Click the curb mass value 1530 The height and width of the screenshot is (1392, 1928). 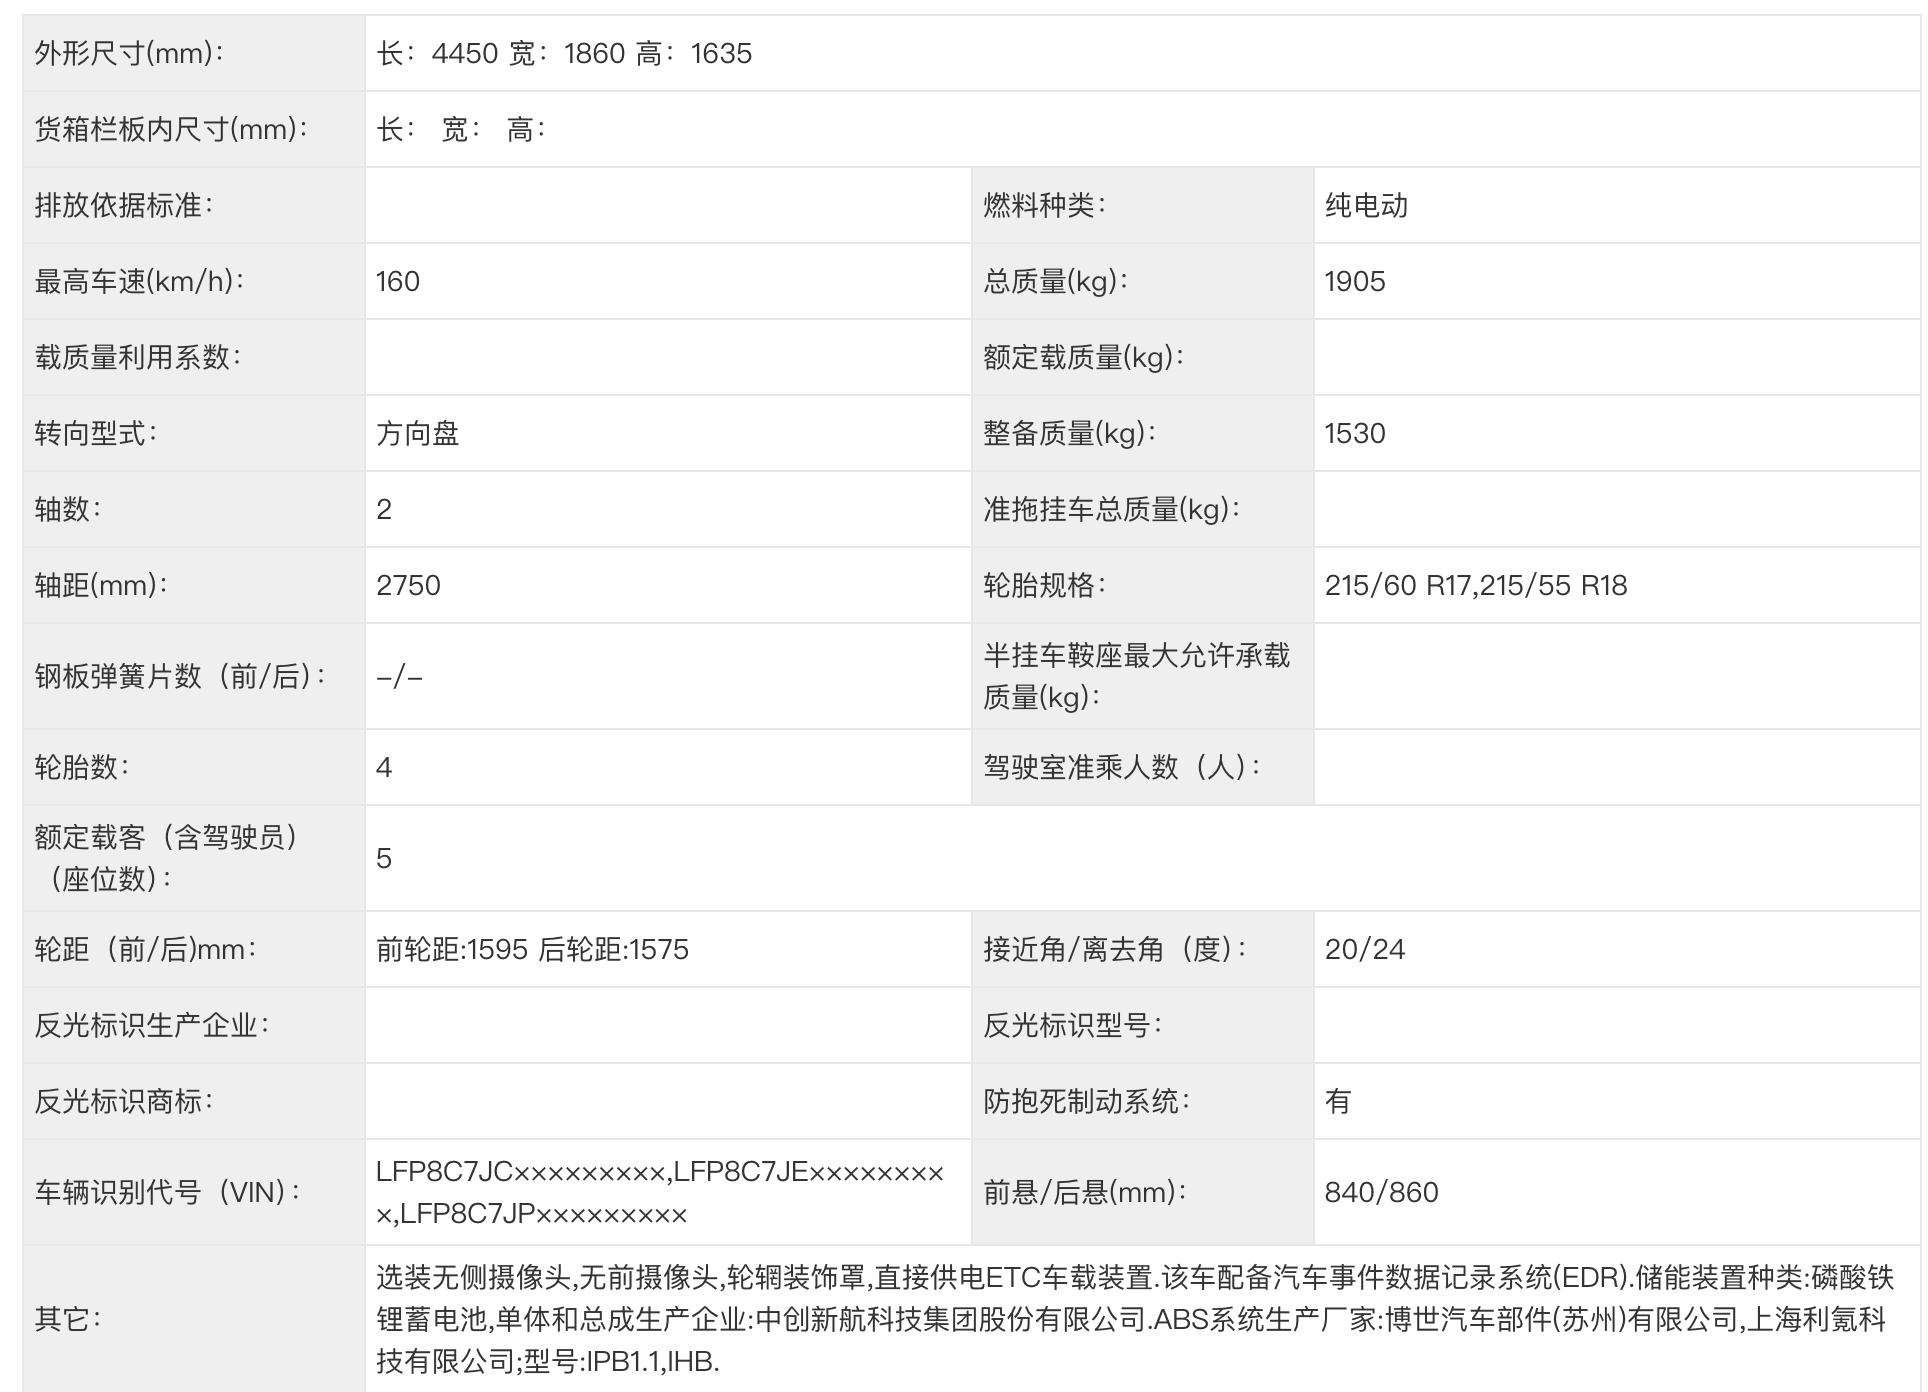pyautogui.click(x=1355, y=433)
